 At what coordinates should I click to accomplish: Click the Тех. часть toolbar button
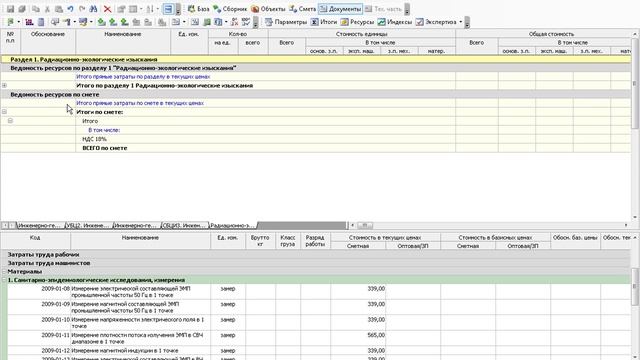tap(383, 9)
